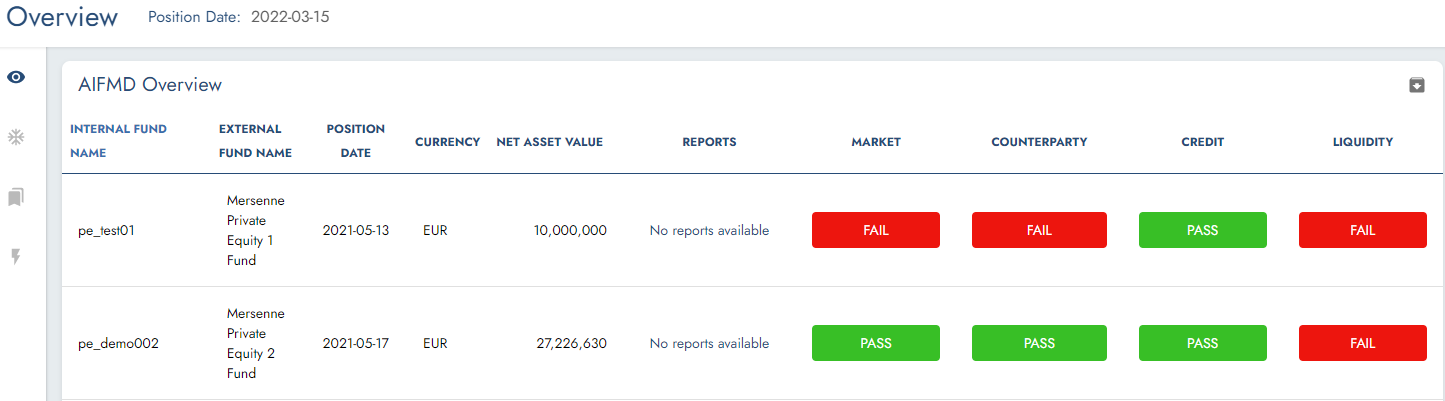
Task: Select the pe_test01 fund name
Action: point(106,230)
